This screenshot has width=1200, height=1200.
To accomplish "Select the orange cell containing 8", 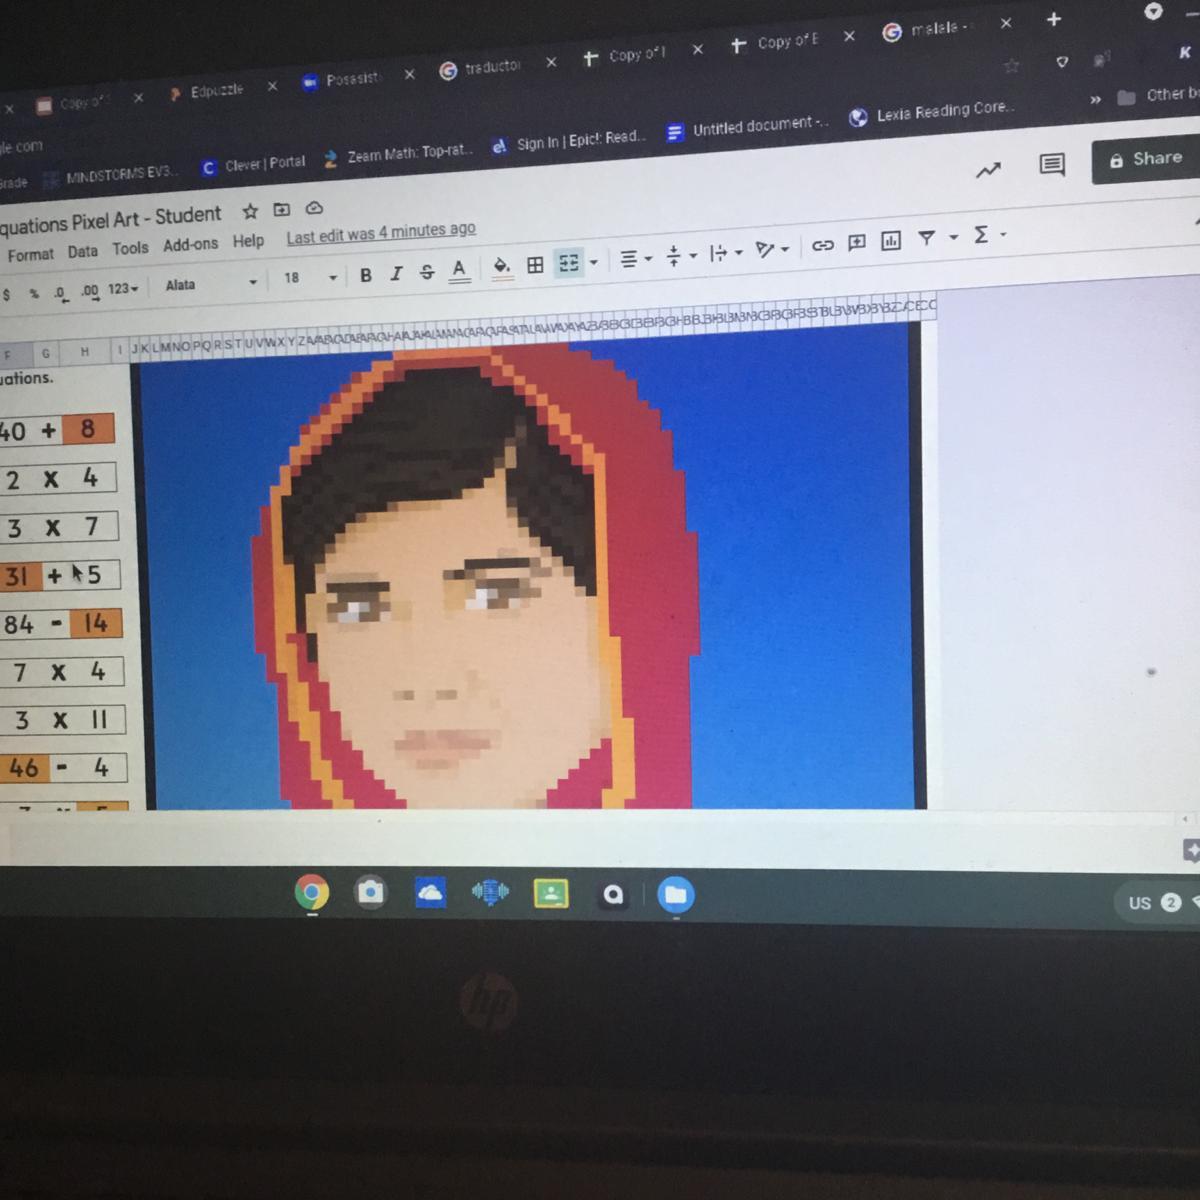I will click(88, 429).
